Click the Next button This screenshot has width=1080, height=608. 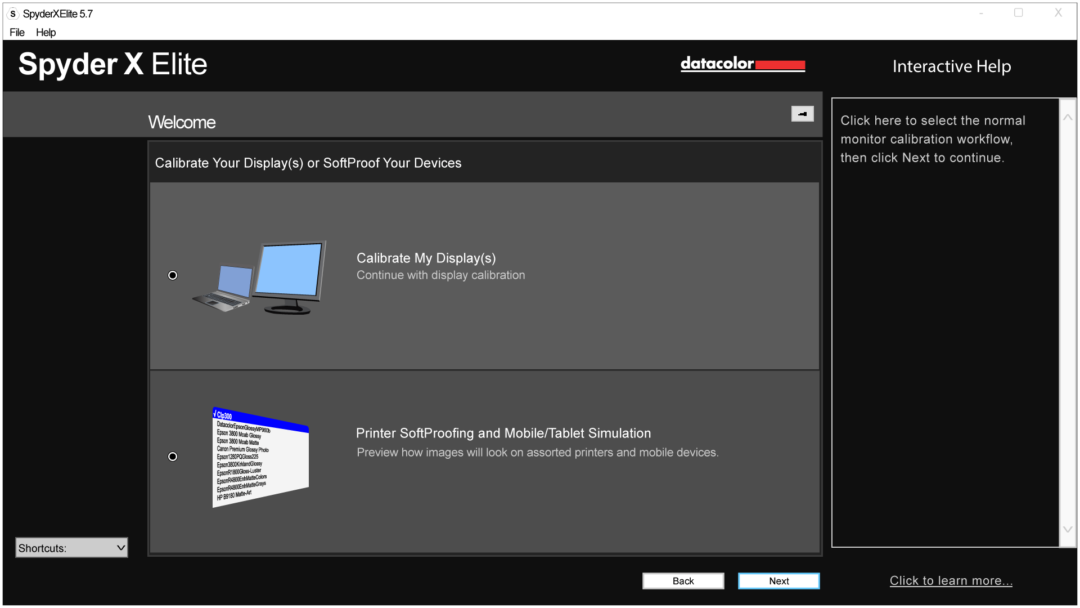click(x=779, y=581)
